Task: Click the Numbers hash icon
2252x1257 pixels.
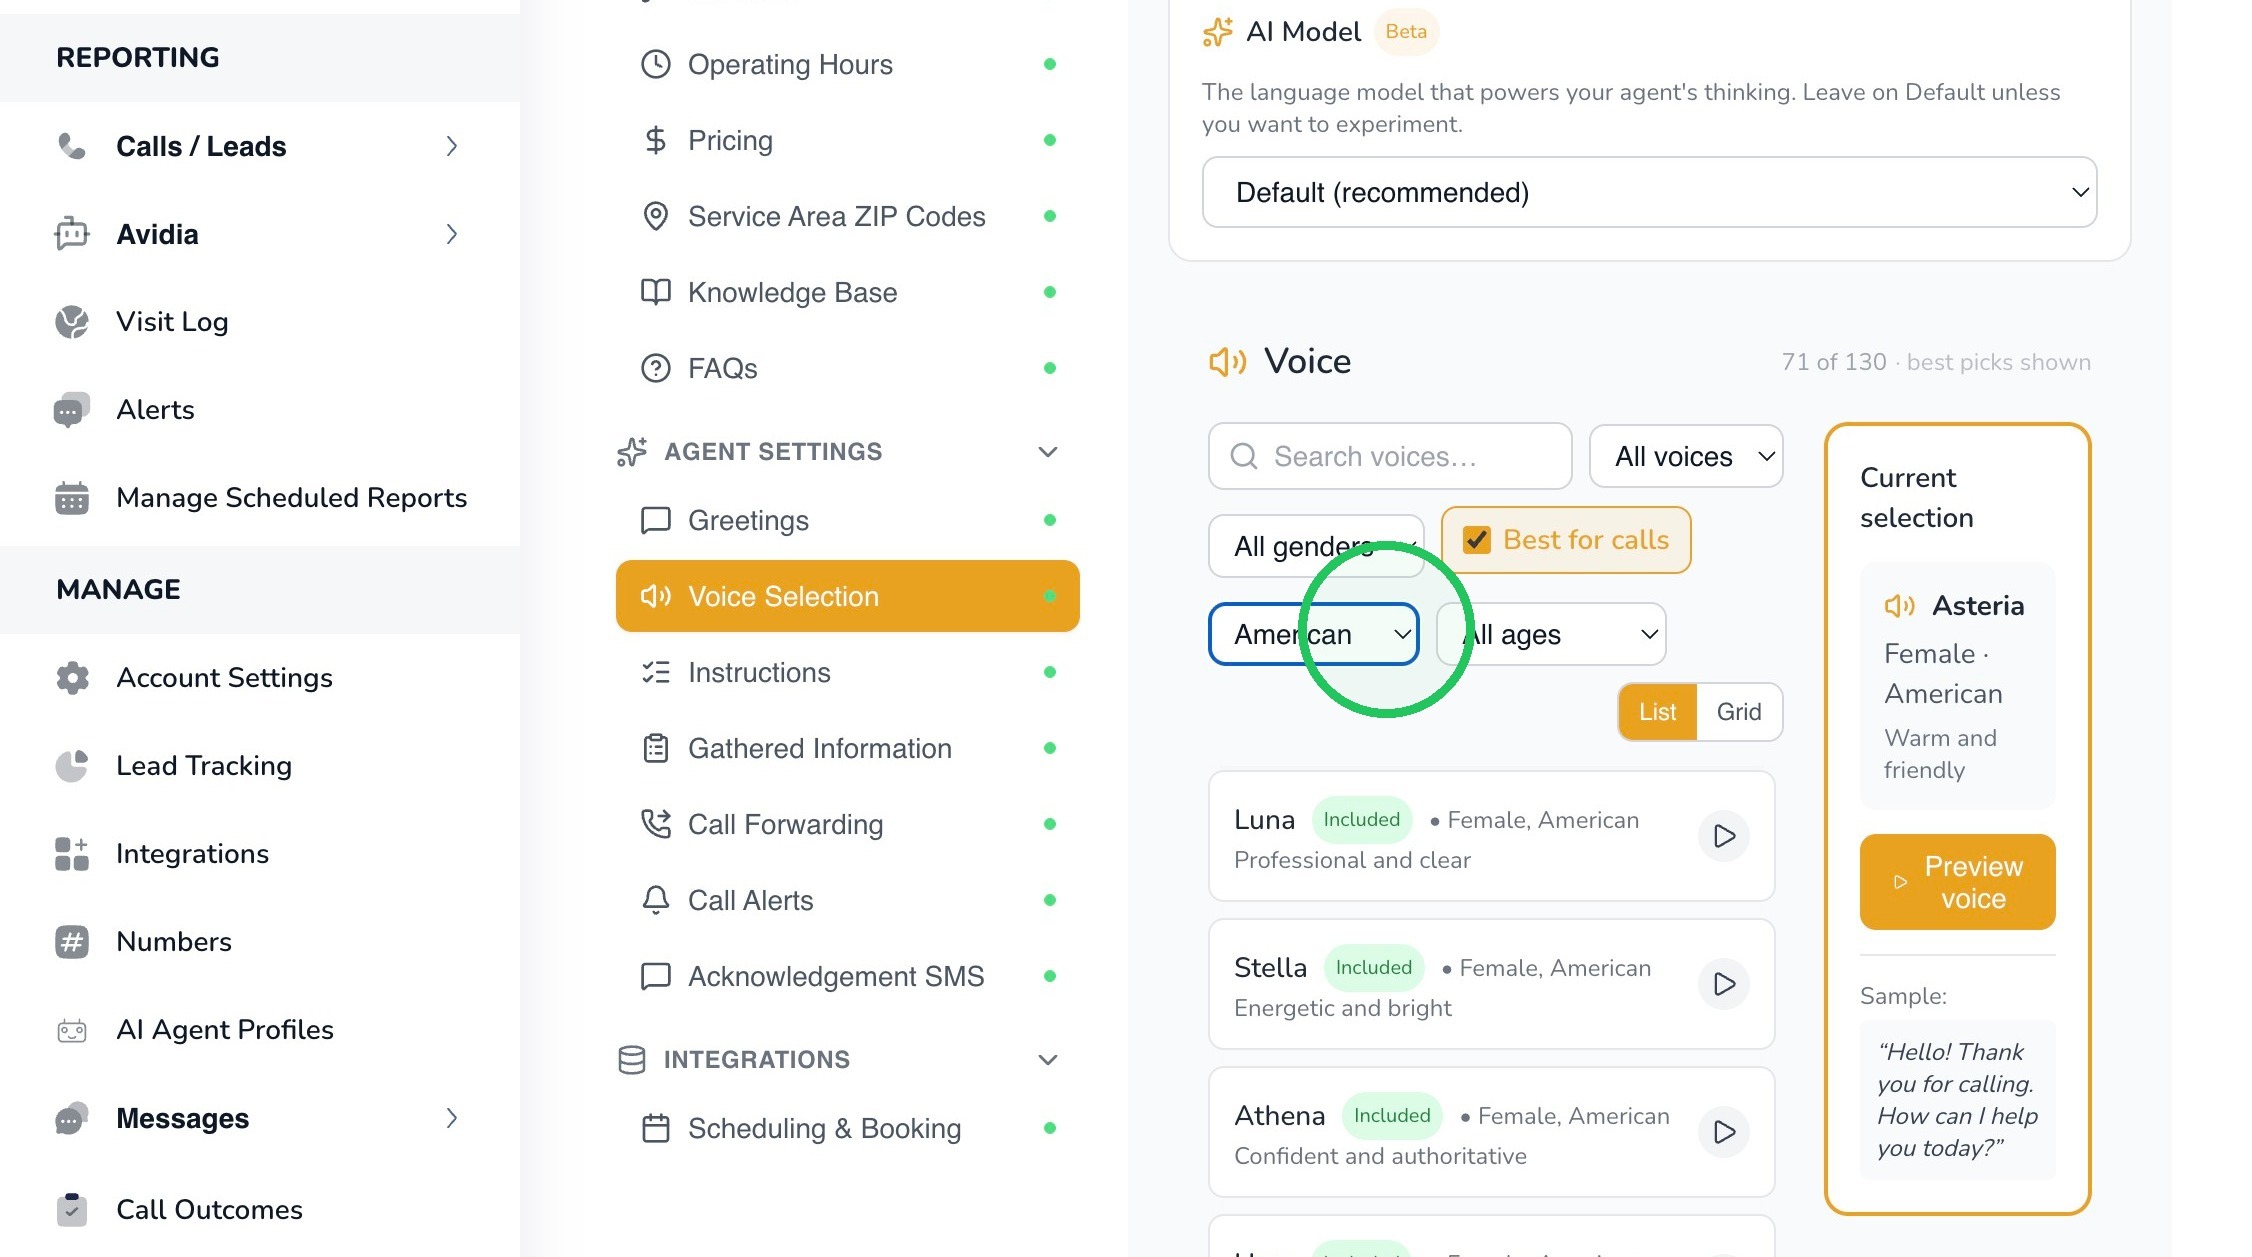Action: coord(72,942)
